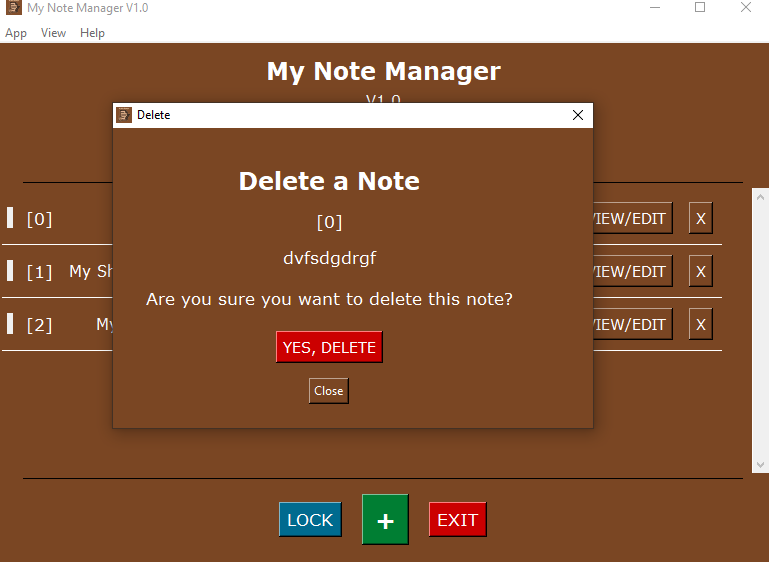
Task: Click the white marker beside note [1]
Action: 10,271
